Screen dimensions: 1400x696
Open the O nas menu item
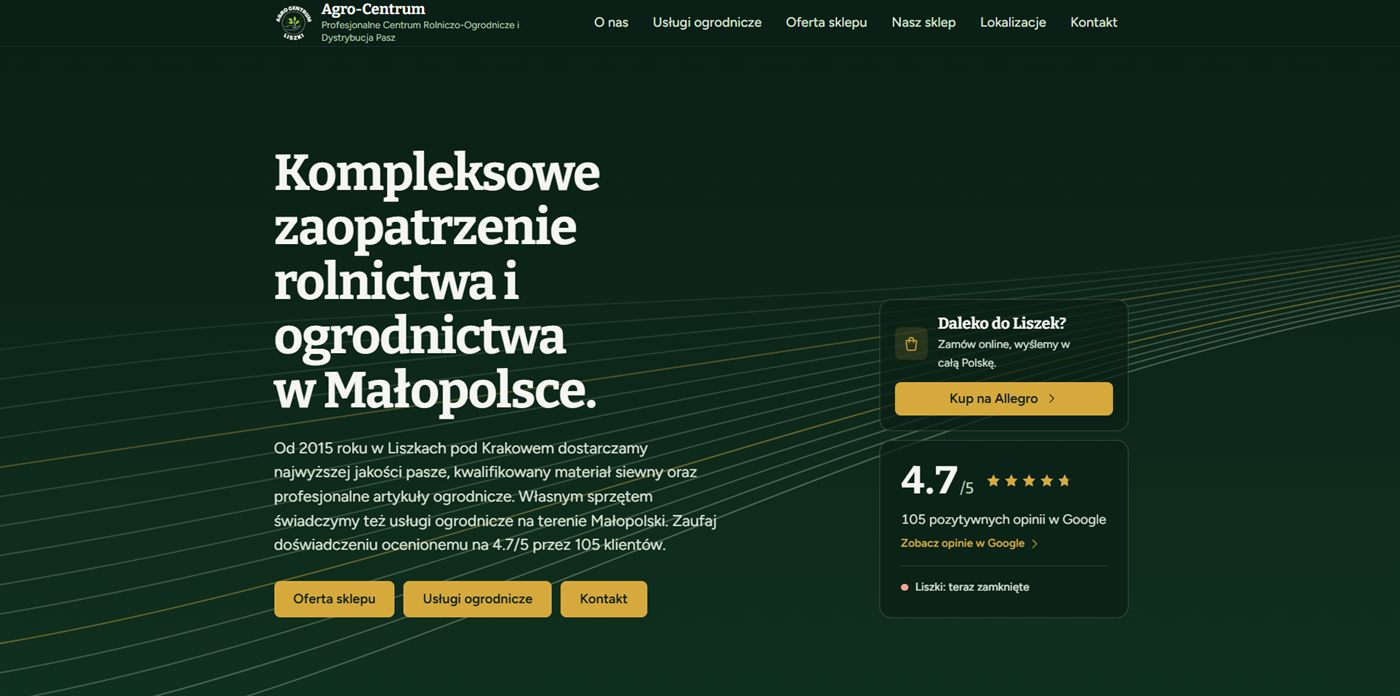tap(611, 22)
